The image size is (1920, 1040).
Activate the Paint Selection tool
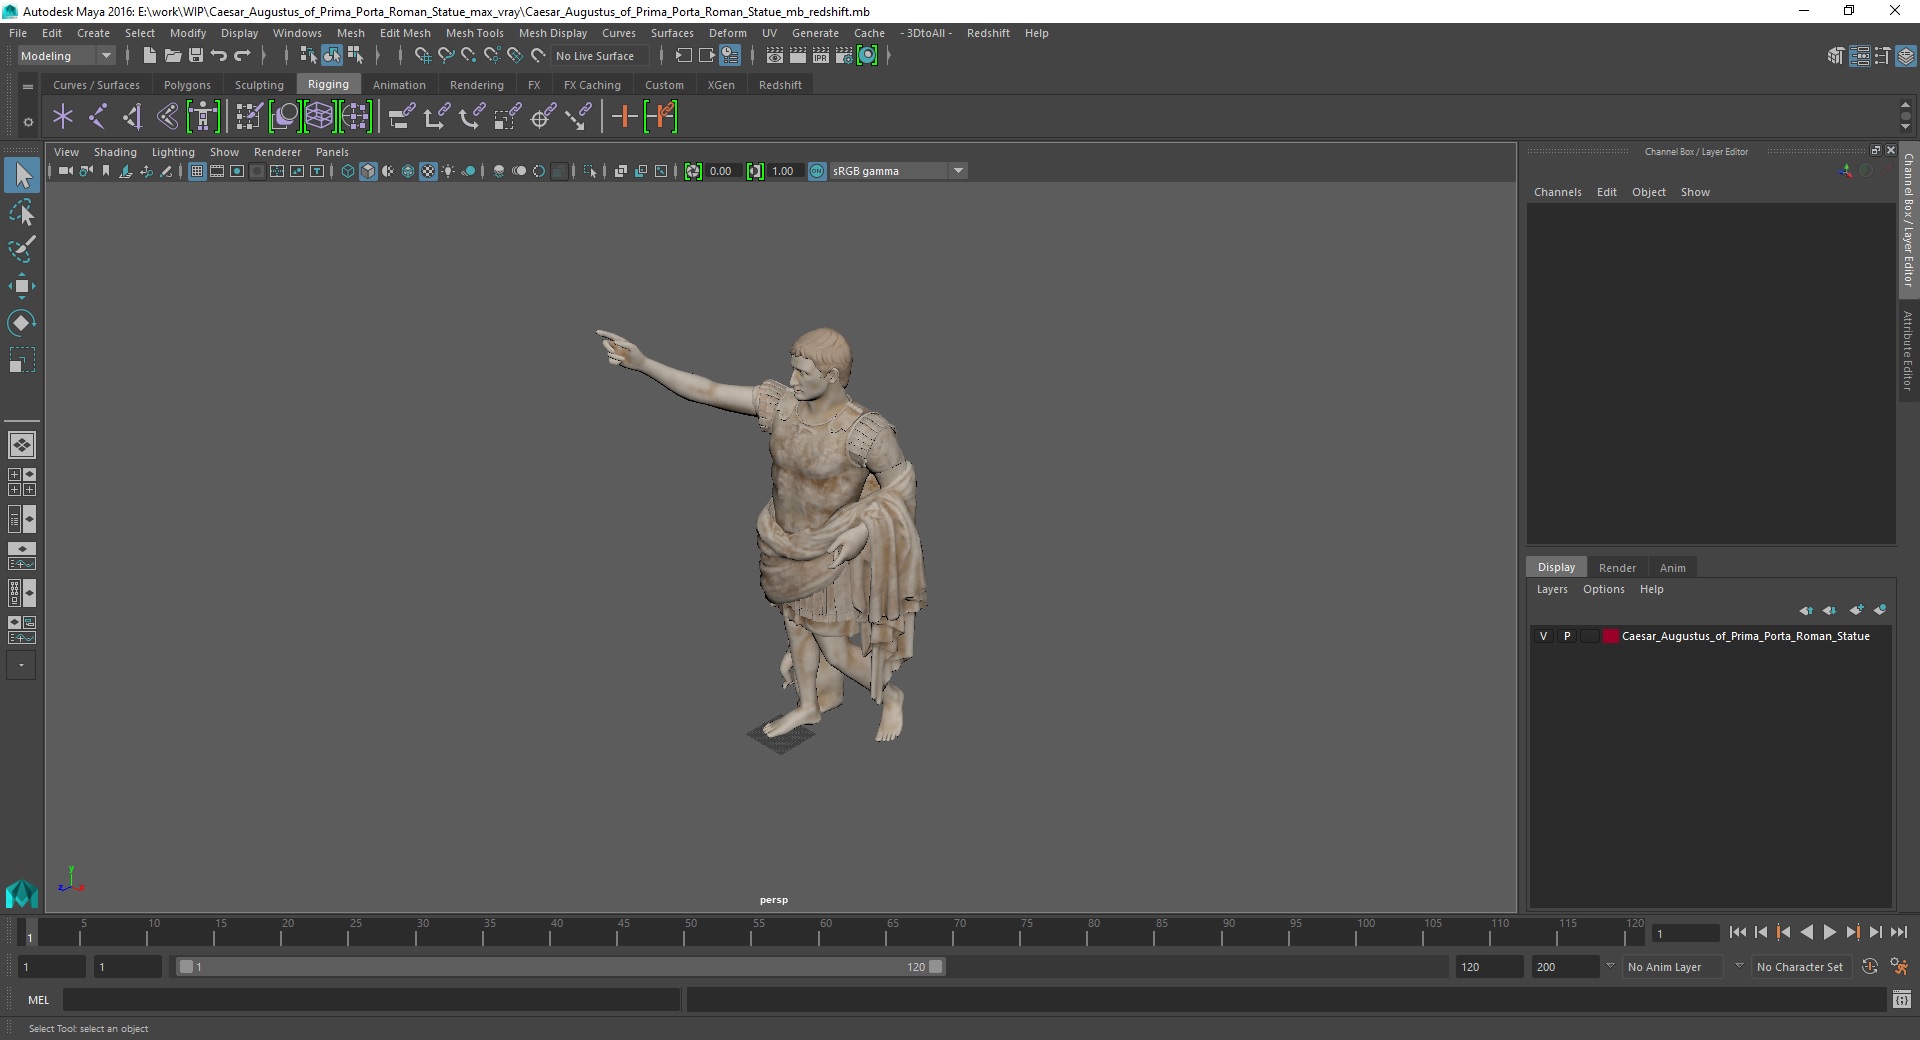pyautogui.click(x=22, y=249)
